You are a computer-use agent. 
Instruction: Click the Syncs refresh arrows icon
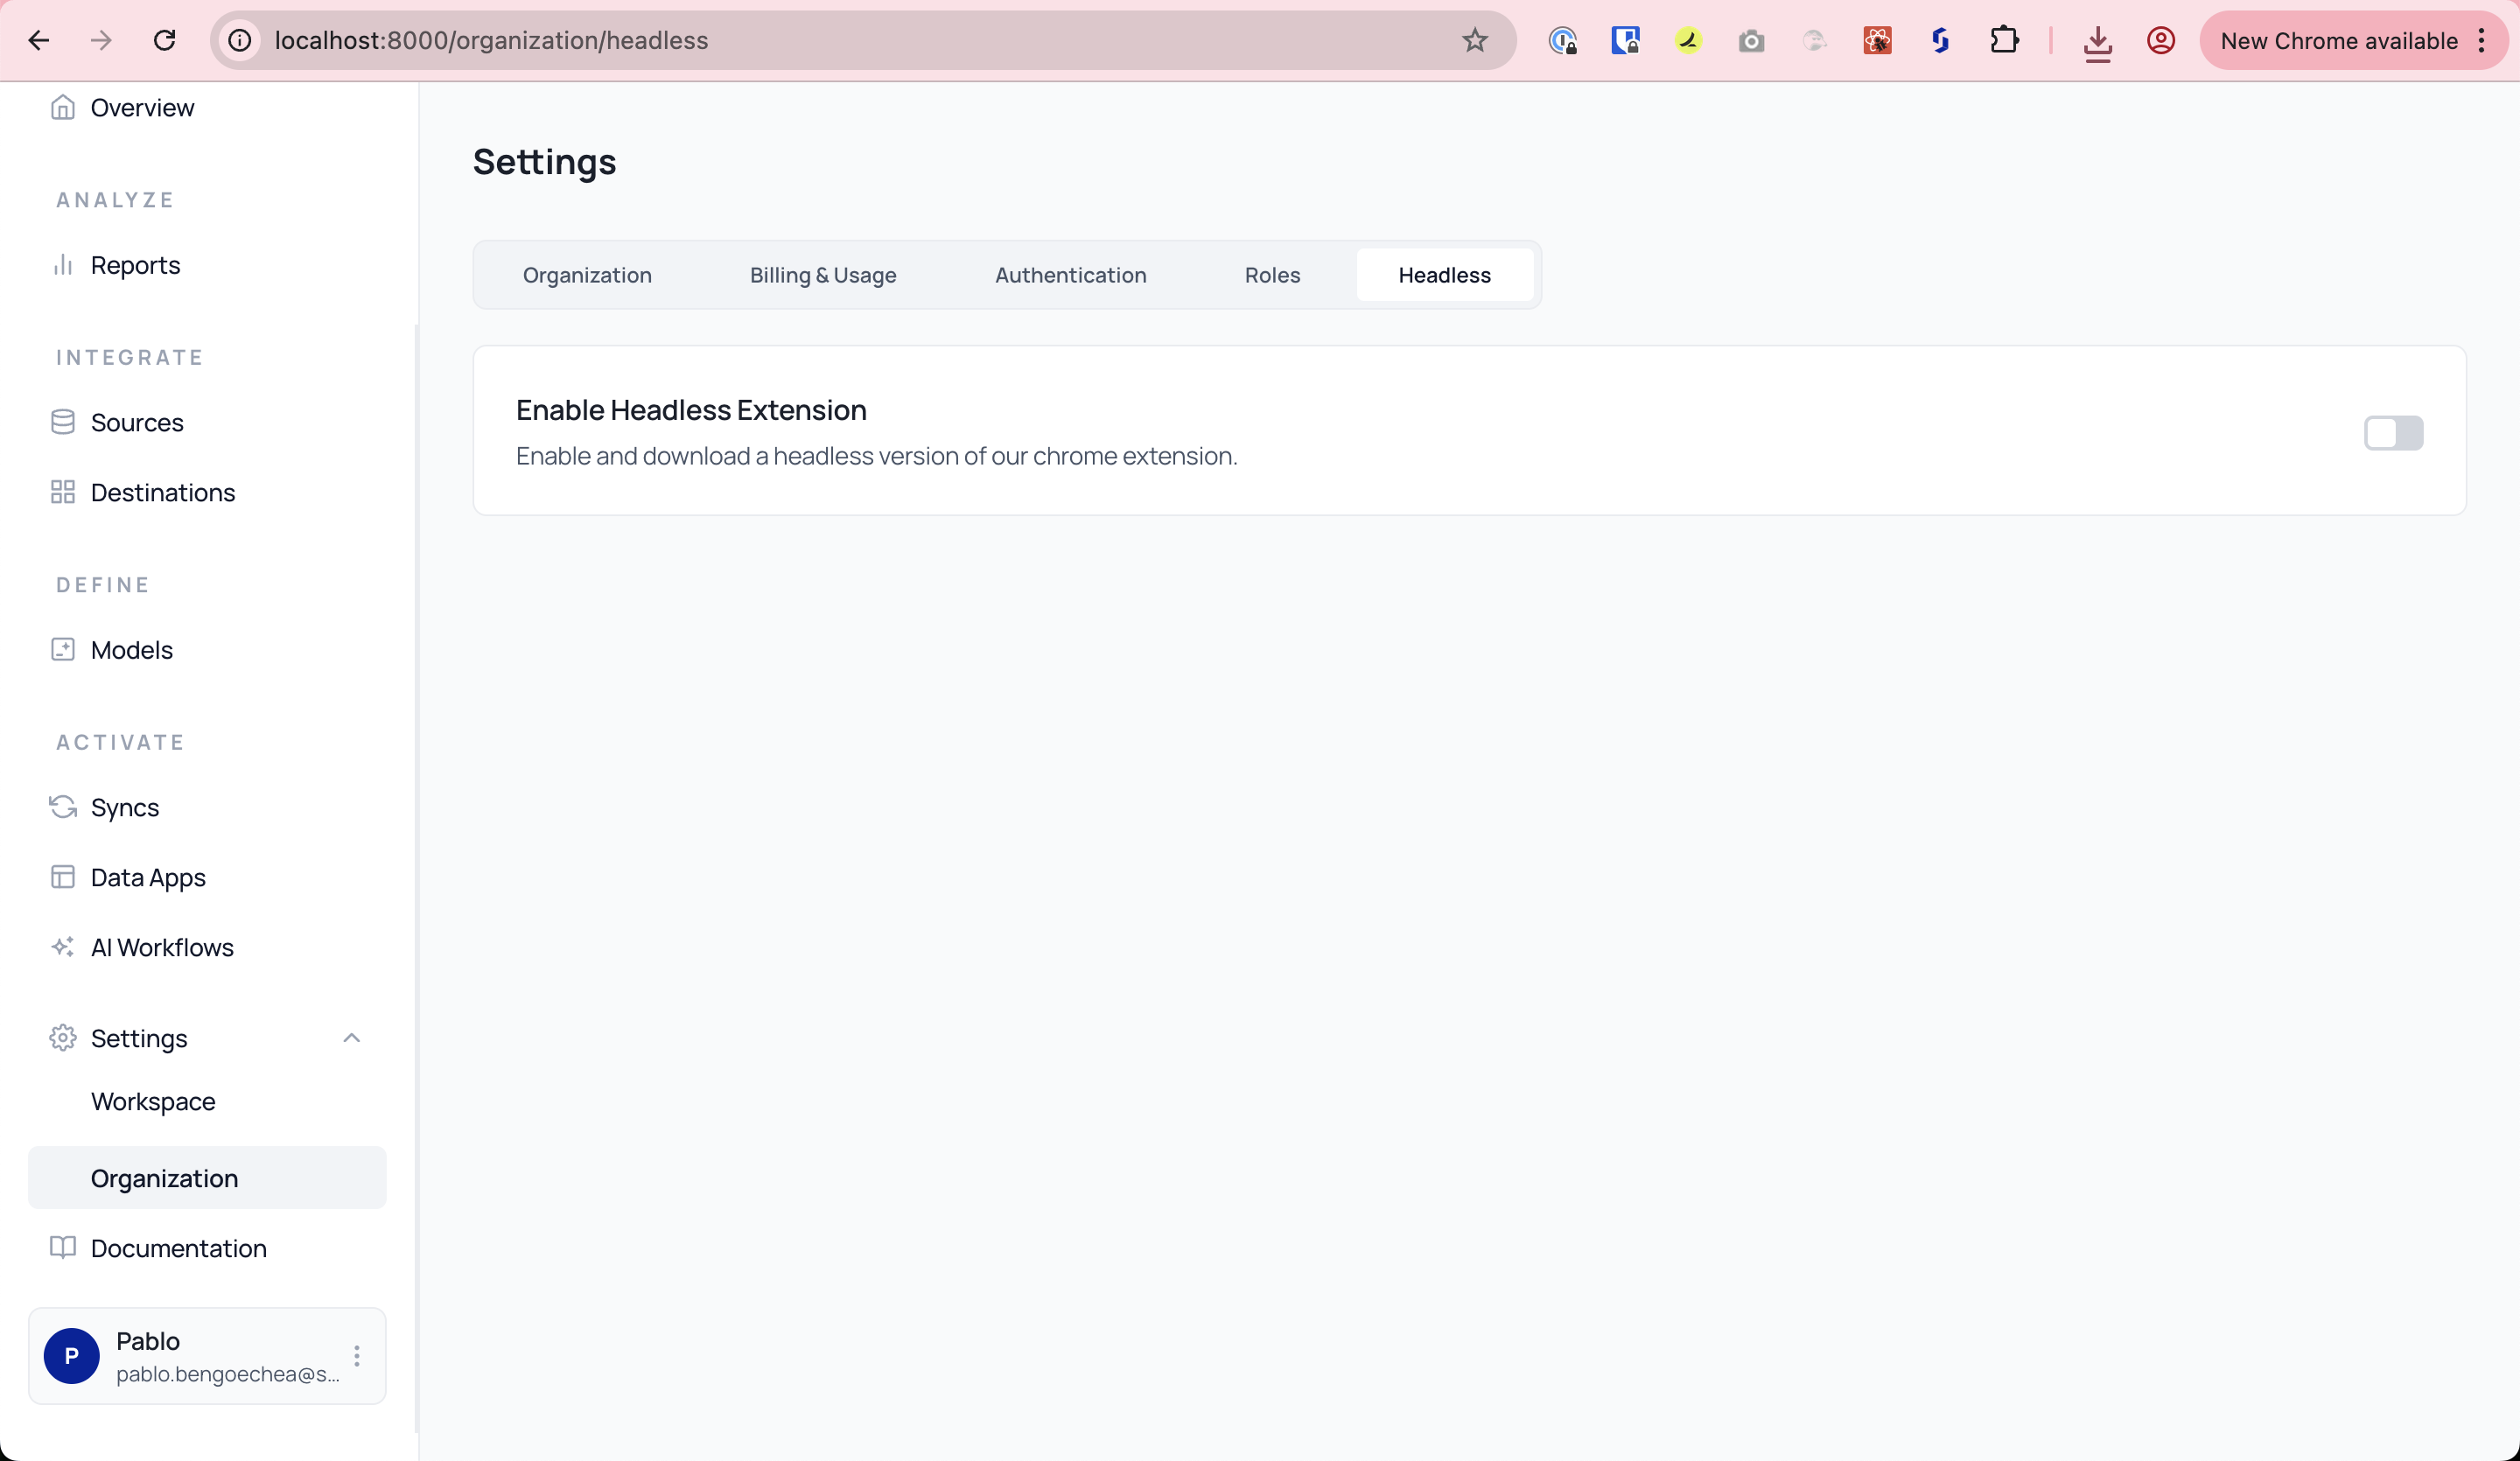[x=63, y=807]
